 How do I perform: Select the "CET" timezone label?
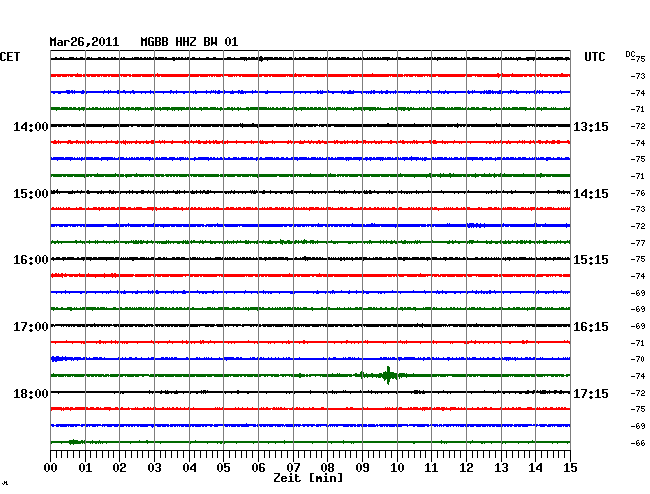(x=10, y=57)
